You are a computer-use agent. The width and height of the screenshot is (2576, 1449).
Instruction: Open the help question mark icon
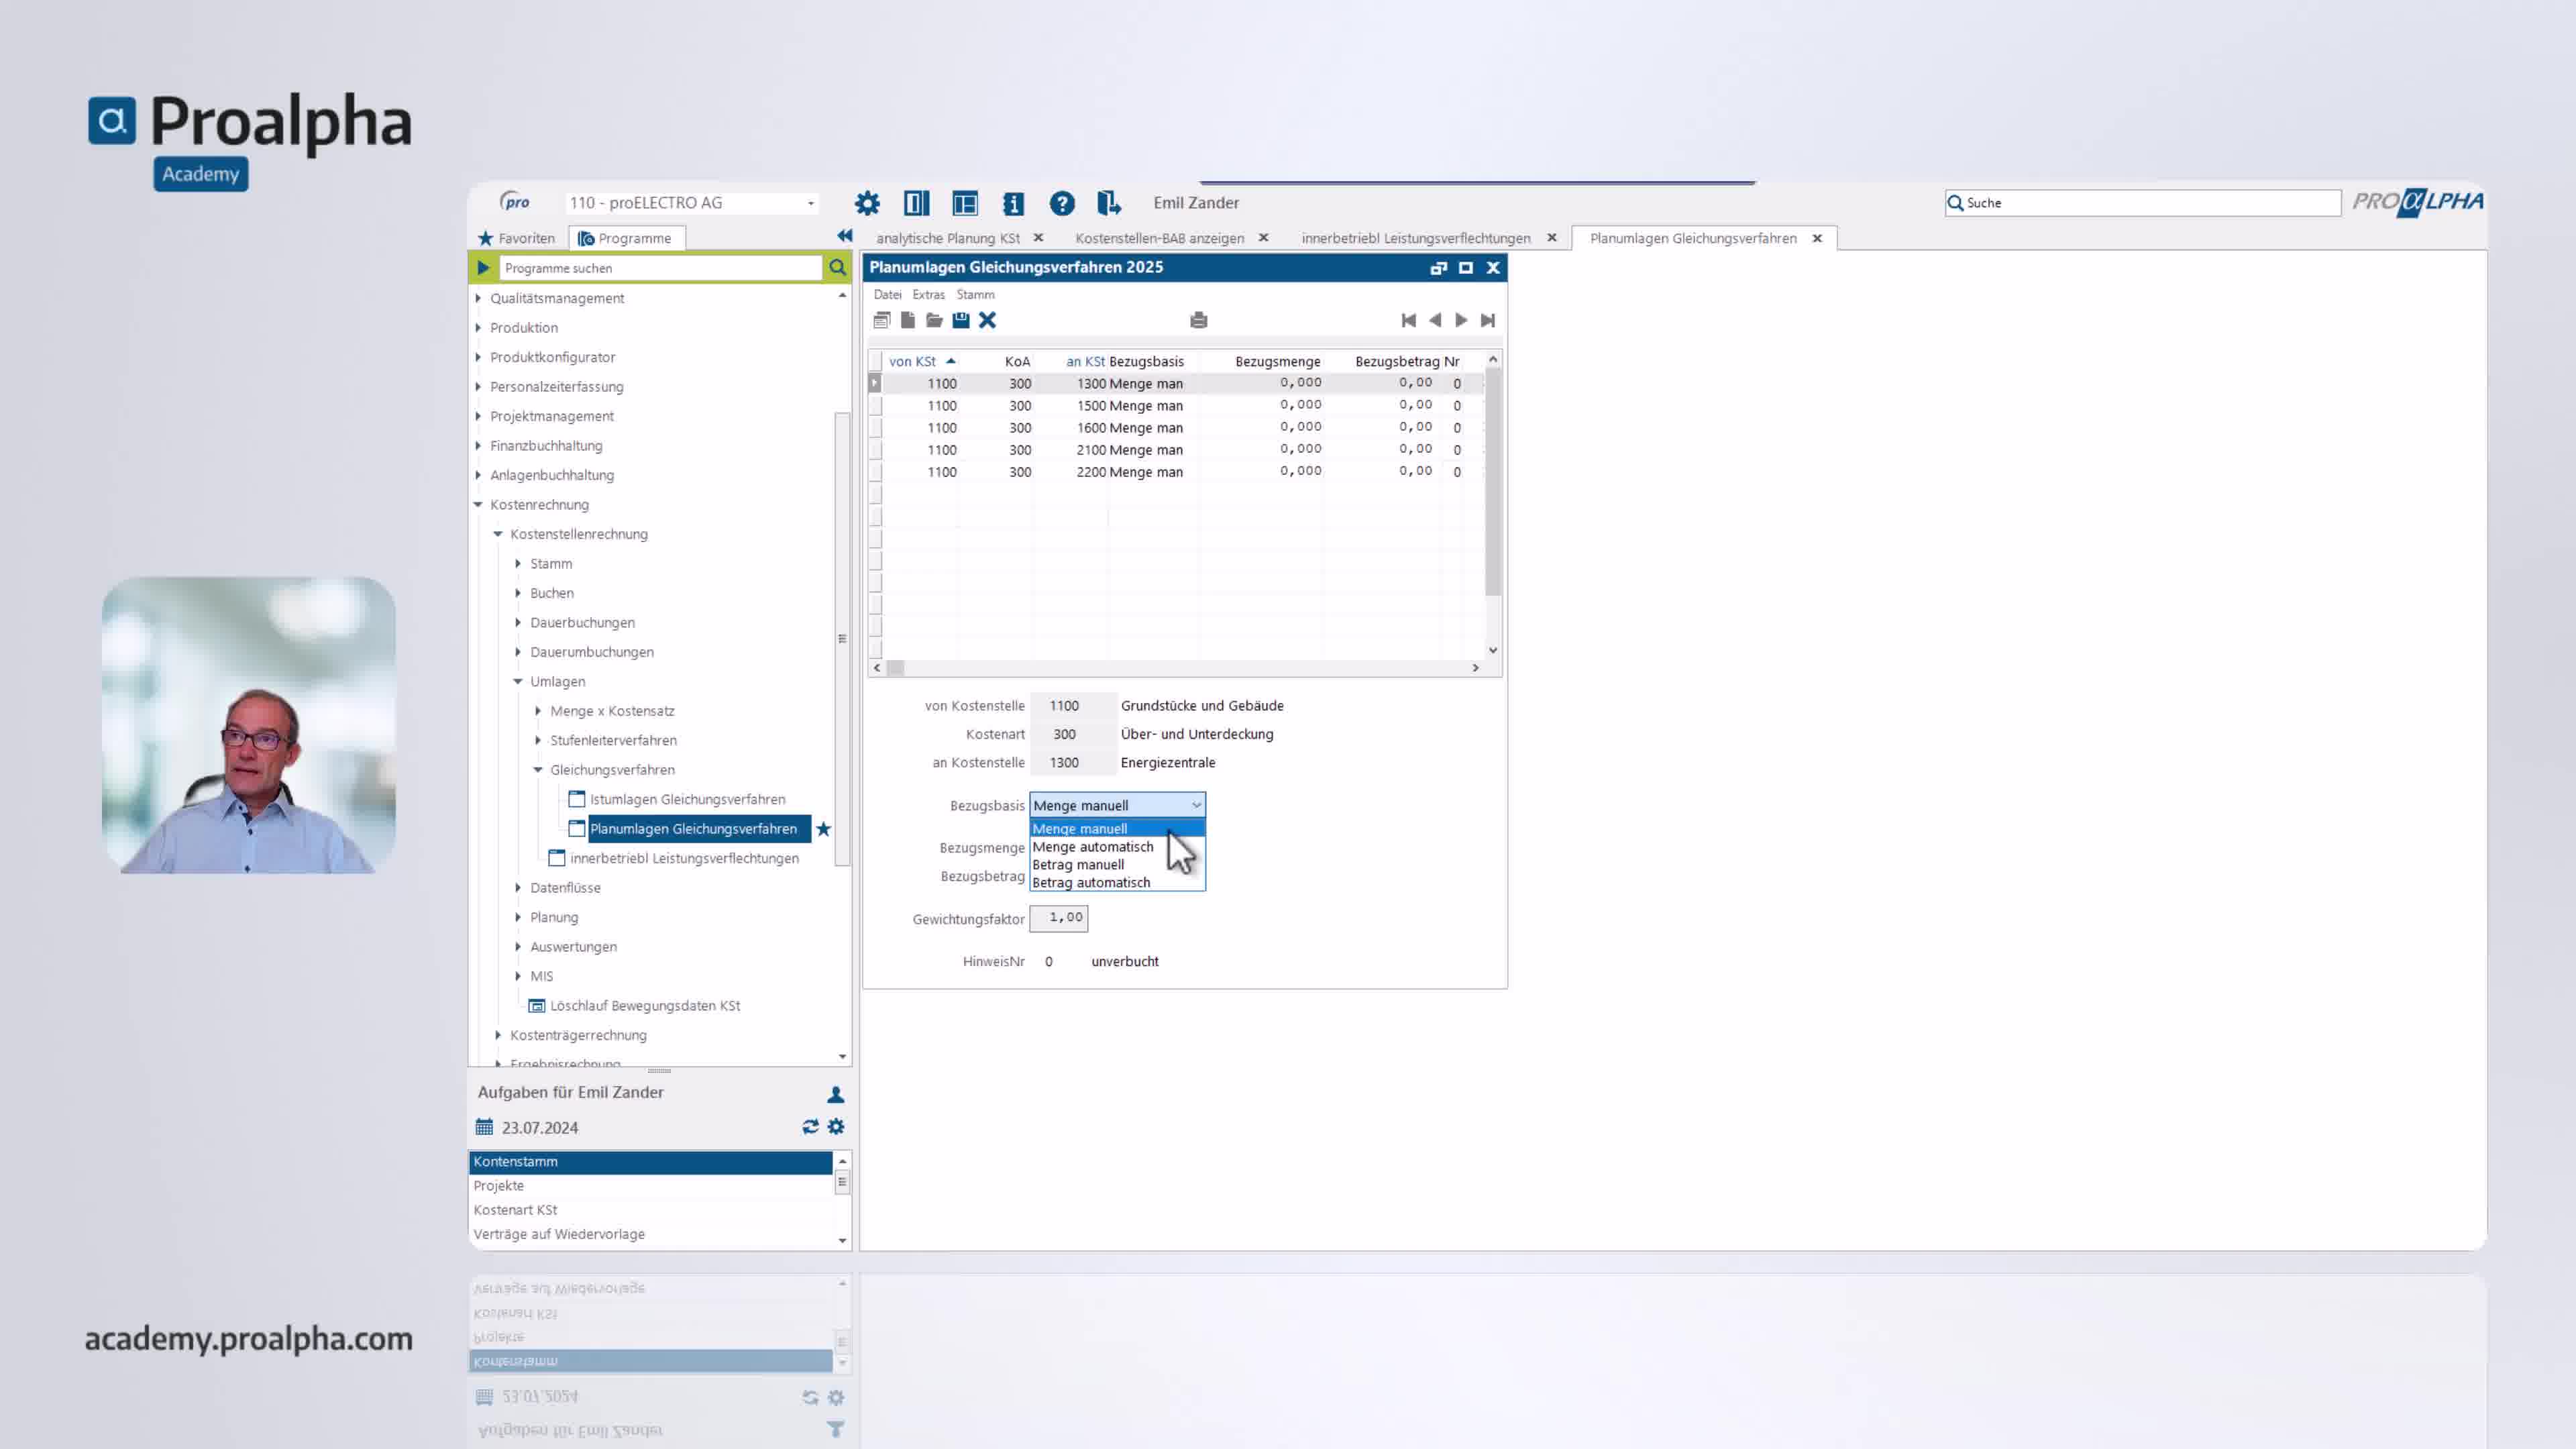tap(1061, 203)
